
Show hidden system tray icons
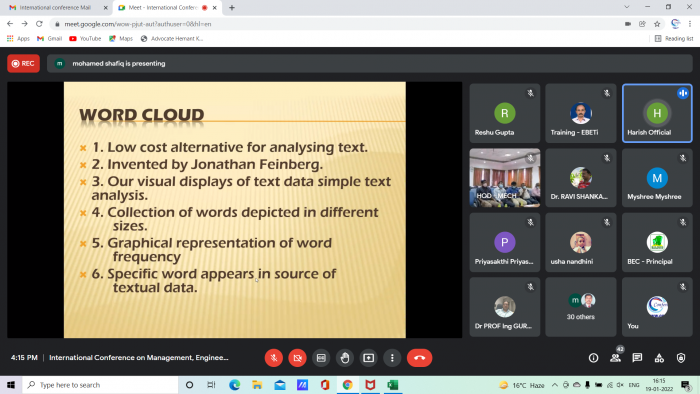pos(554,385)
